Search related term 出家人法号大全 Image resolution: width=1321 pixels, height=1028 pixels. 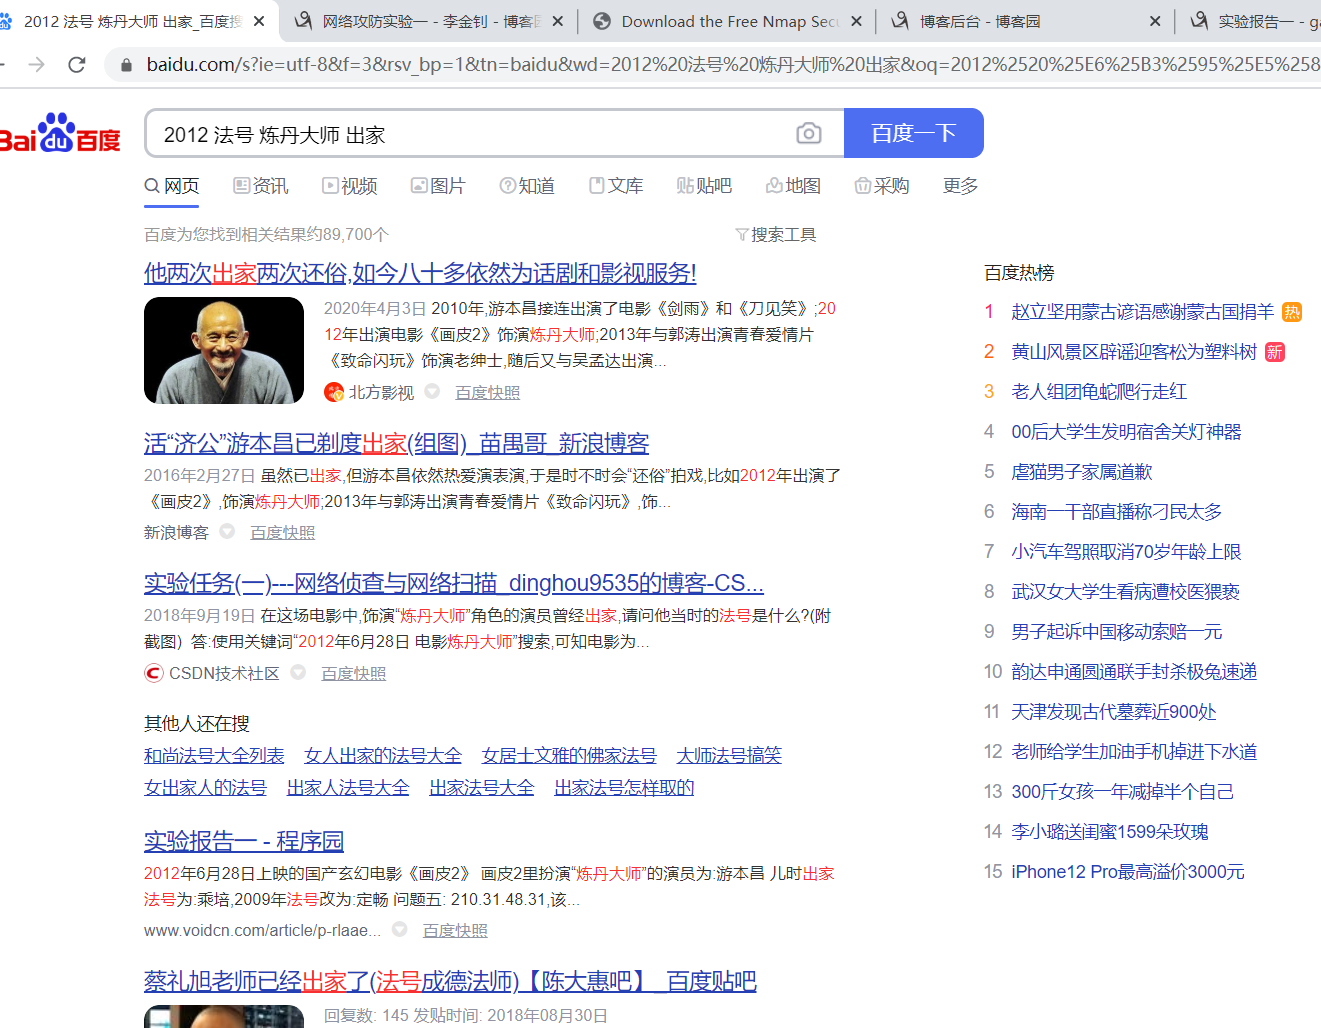[348, 788]
